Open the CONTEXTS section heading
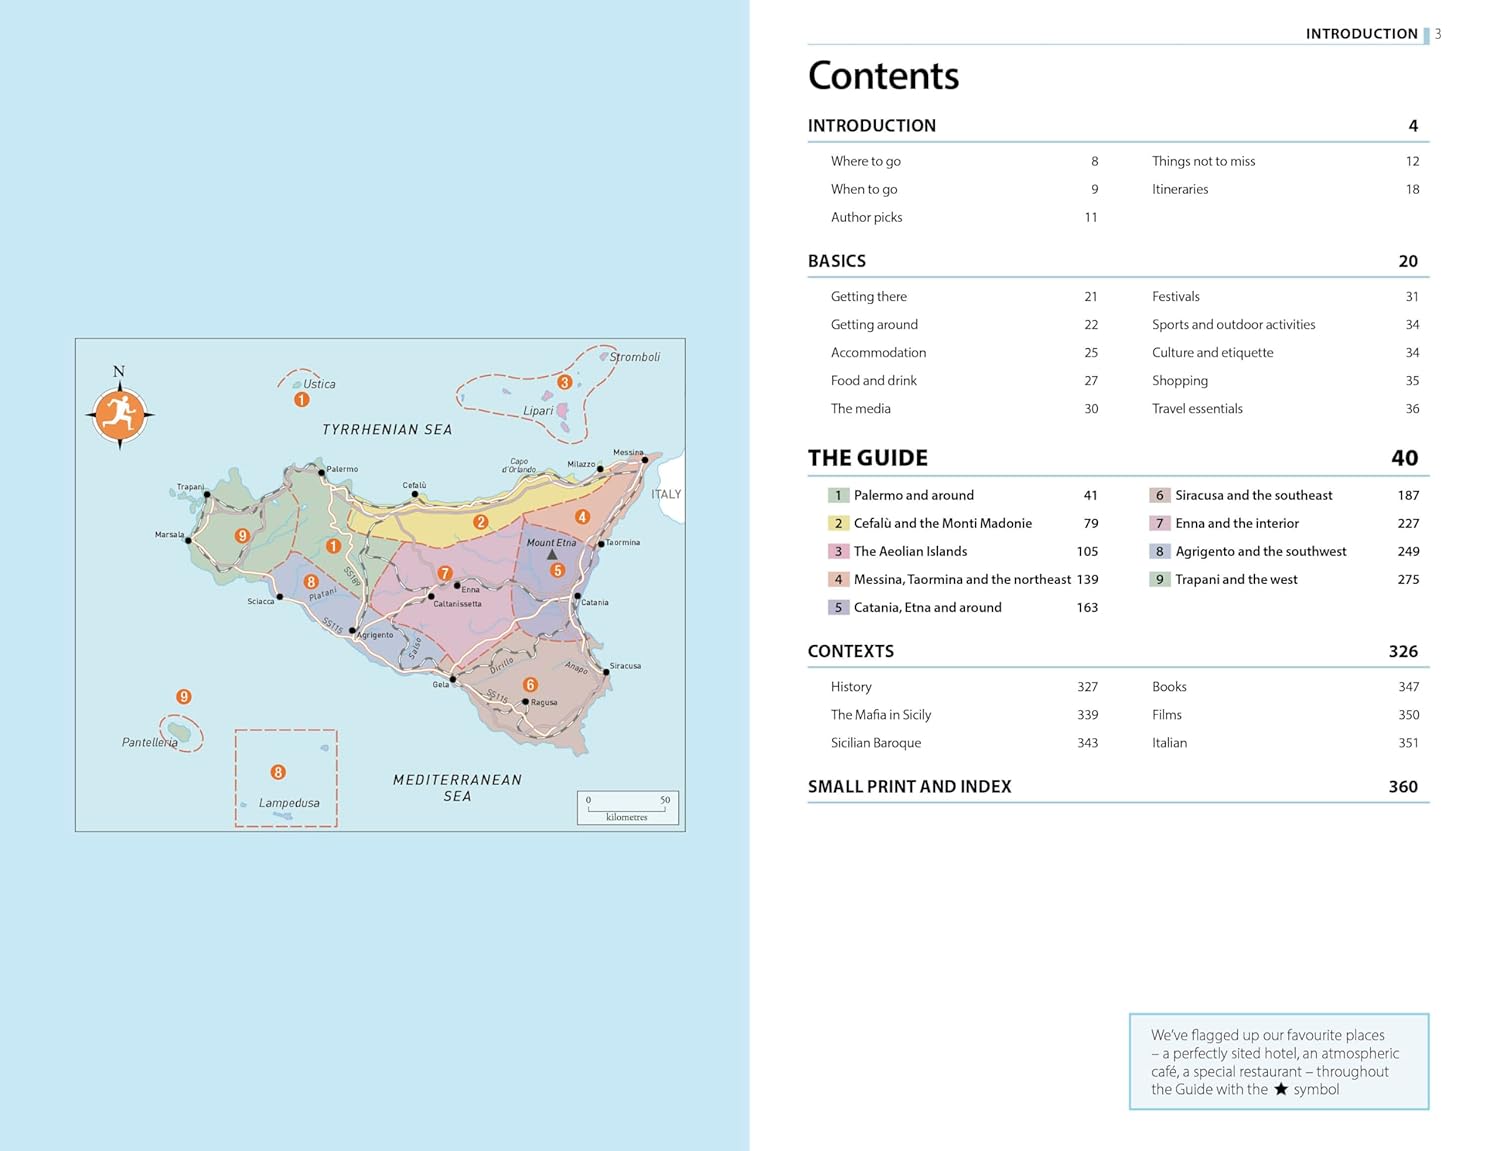The height and width of the screenshot is (1151, 1500). click(x=850, y=651)
